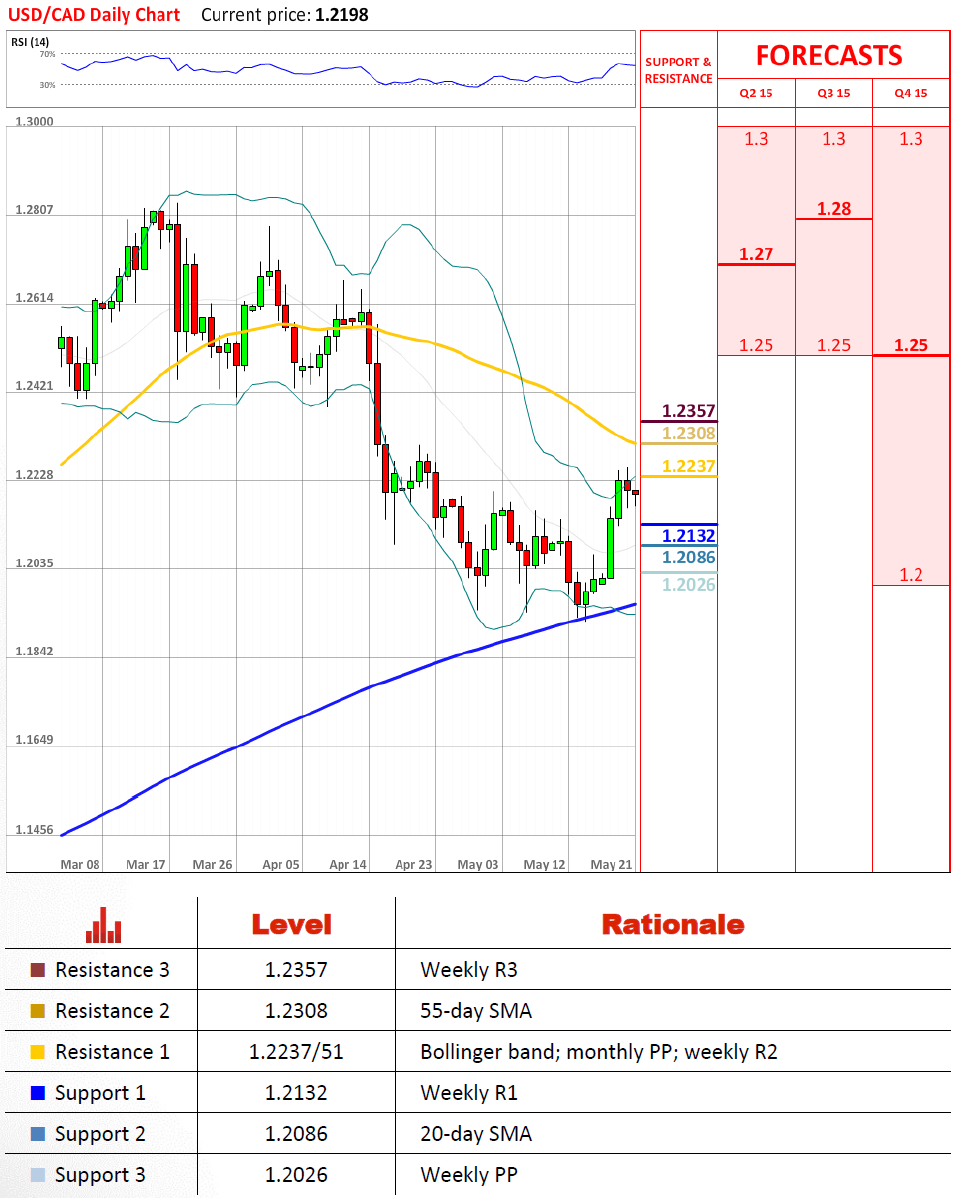Click the Support 2 steel blue swatch

pyautogui.click(x=37, y=1134)
